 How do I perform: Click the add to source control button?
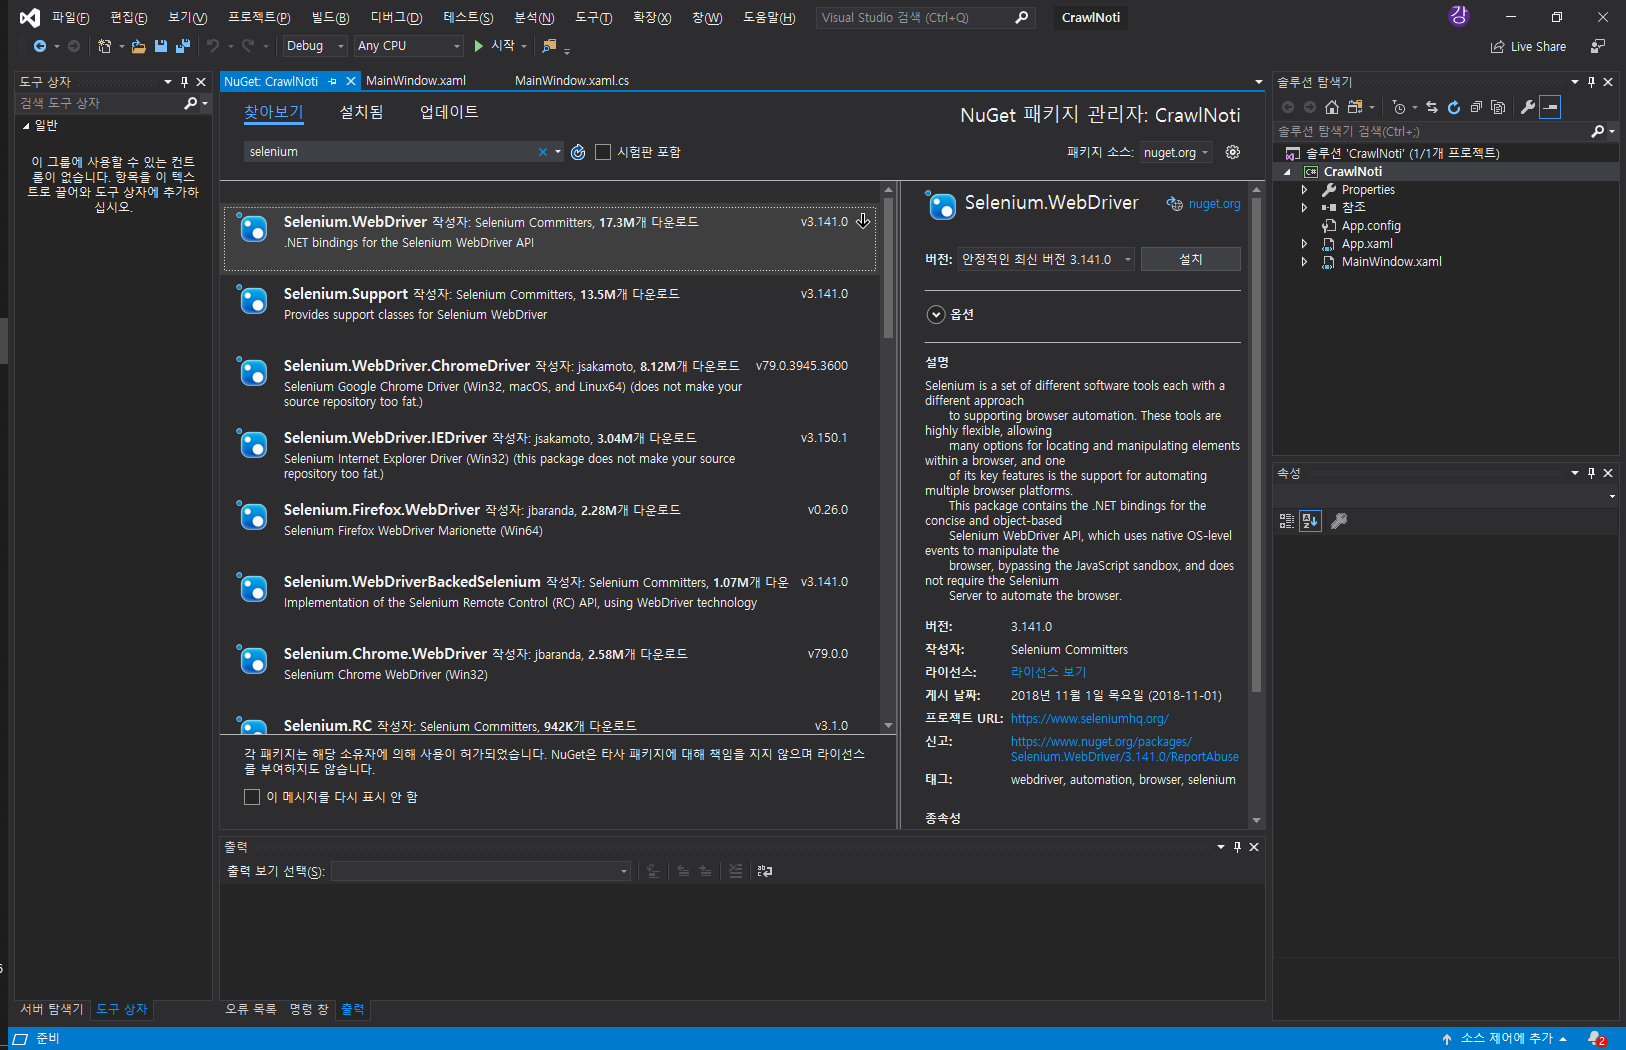click(x=1505, y=1038)
